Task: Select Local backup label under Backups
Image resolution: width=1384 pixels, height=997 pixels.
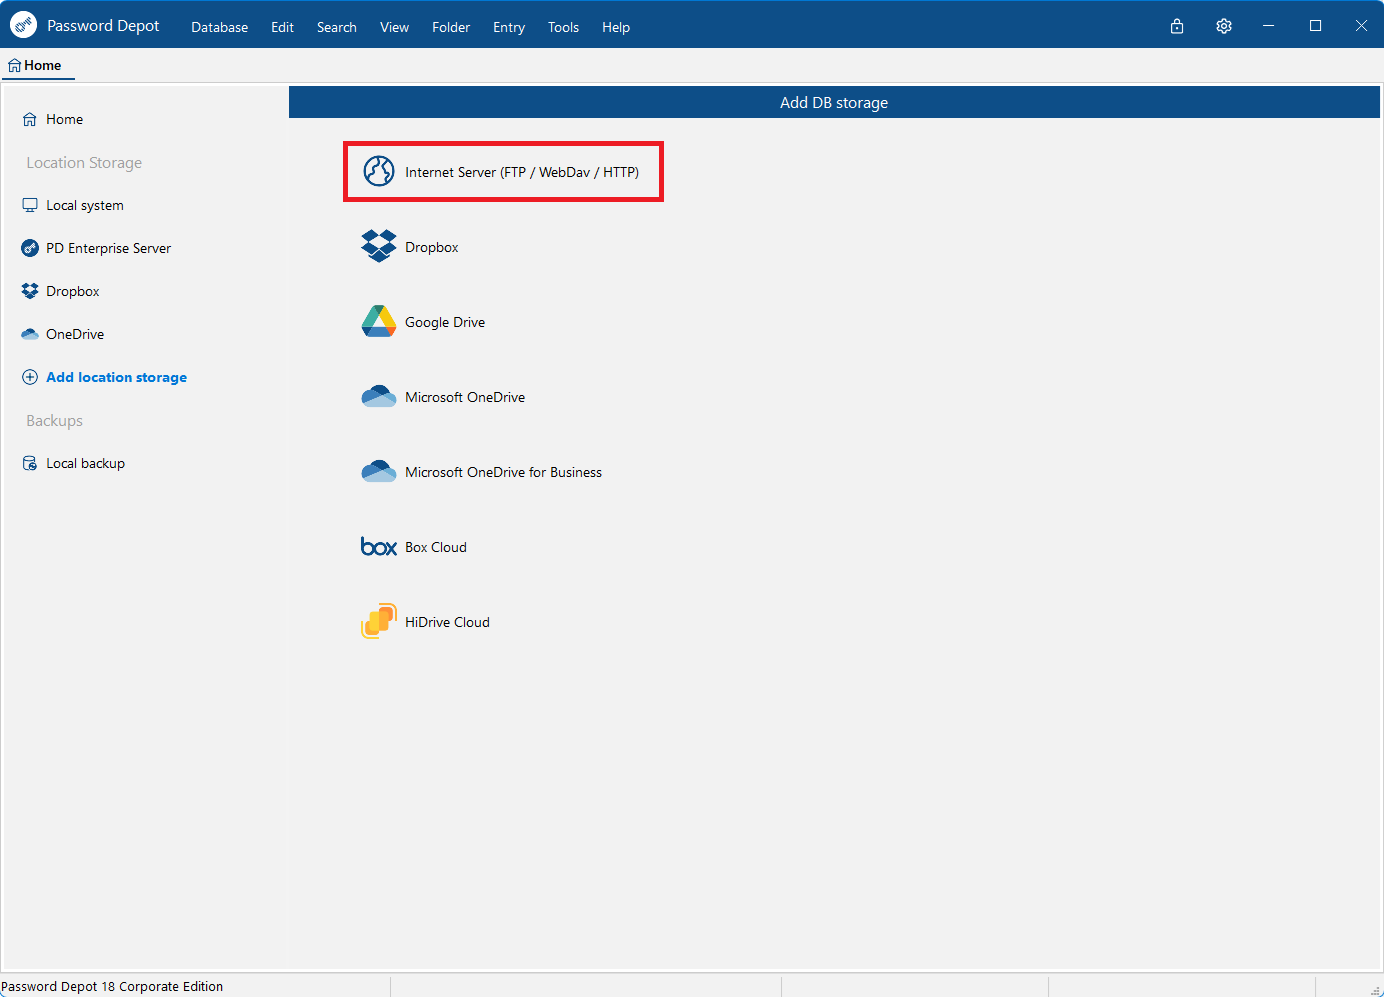Action: (x=85, y=463)
